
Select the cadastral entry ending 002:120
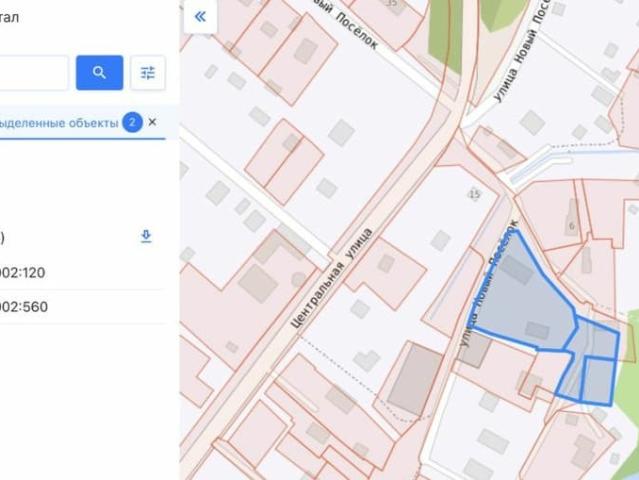coord(22,273)
